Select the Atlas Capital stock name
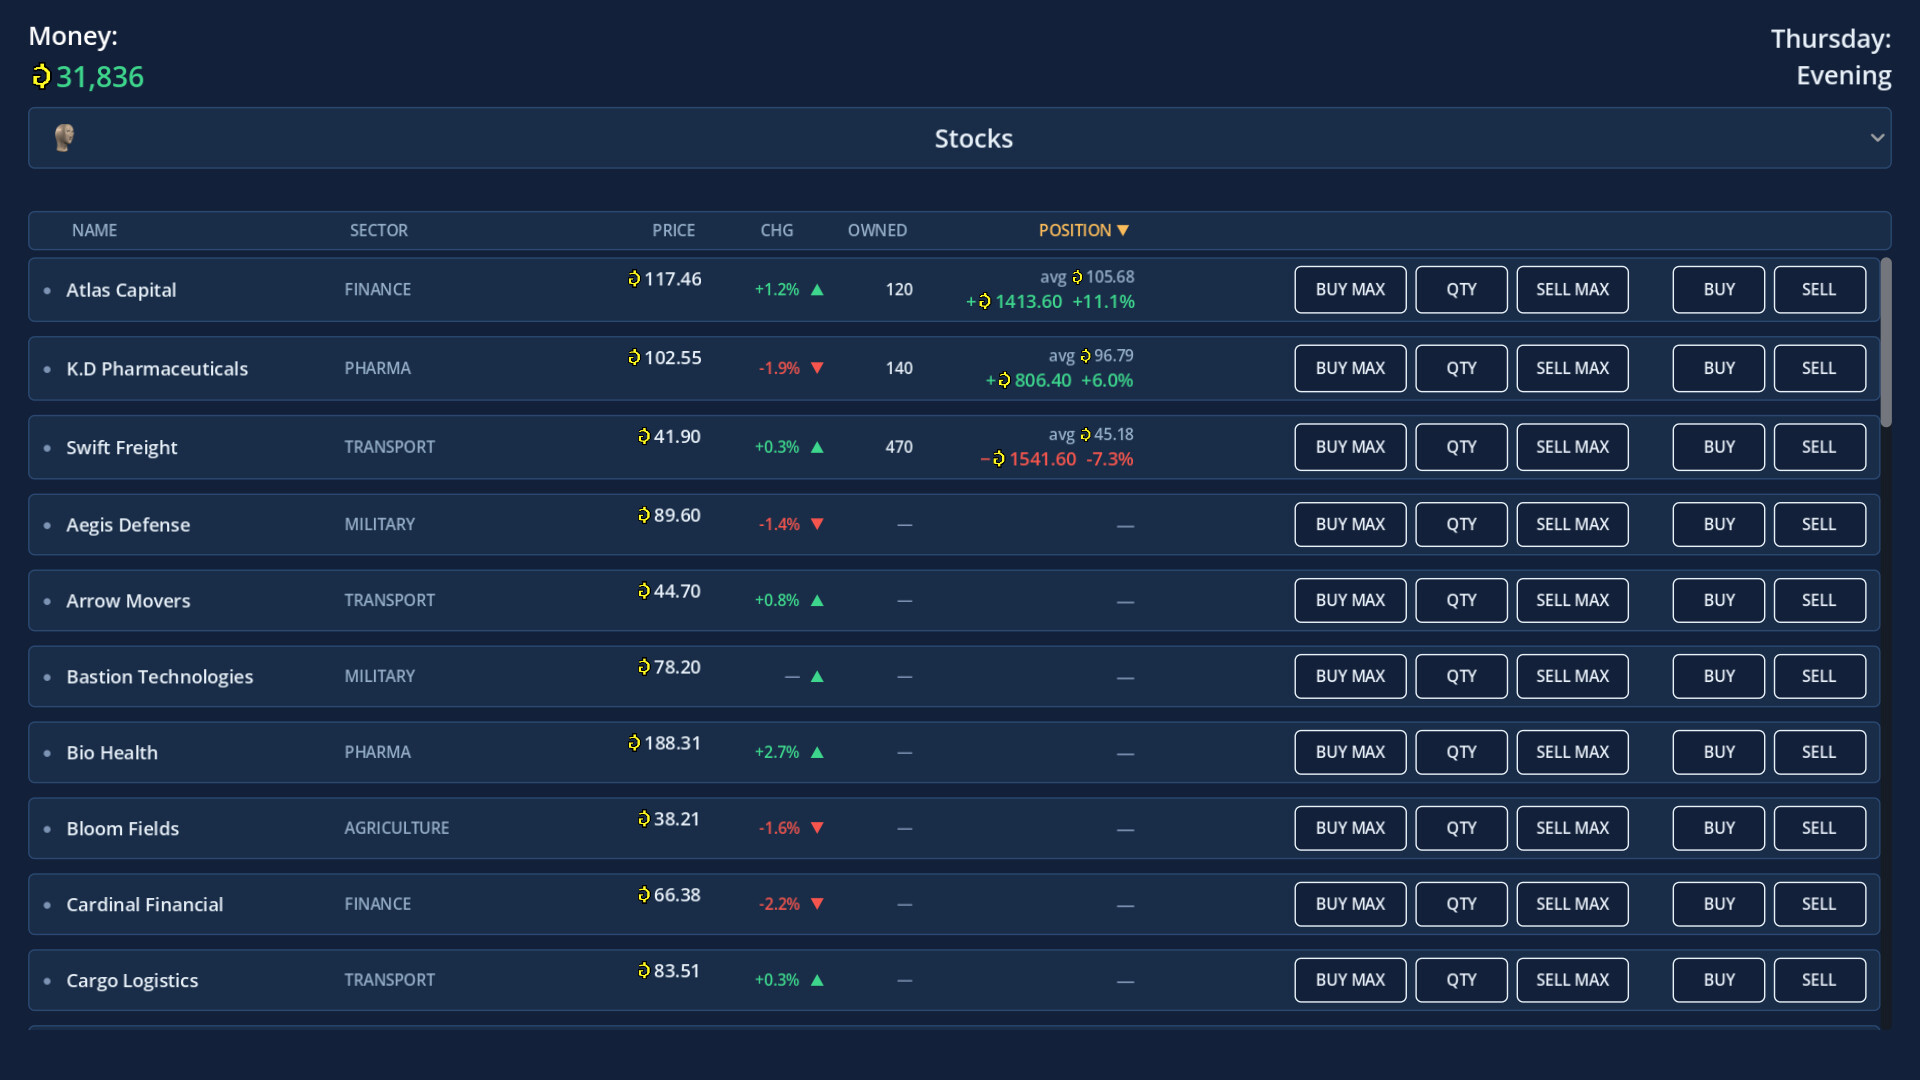 (x=121, y=290)
